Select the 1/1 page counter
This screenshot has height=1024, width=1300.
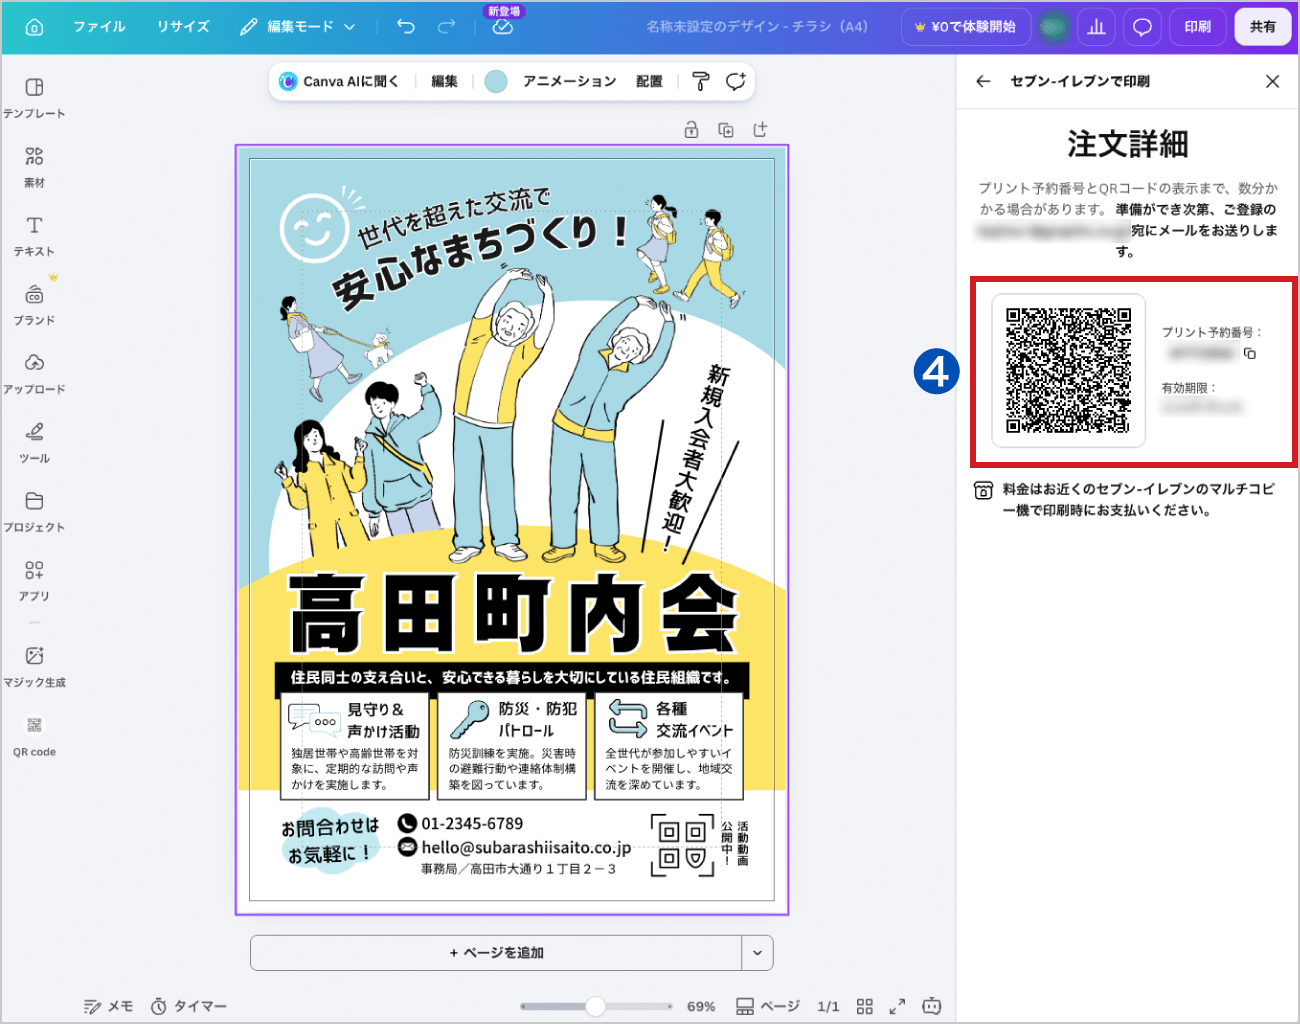(828, 1006)
